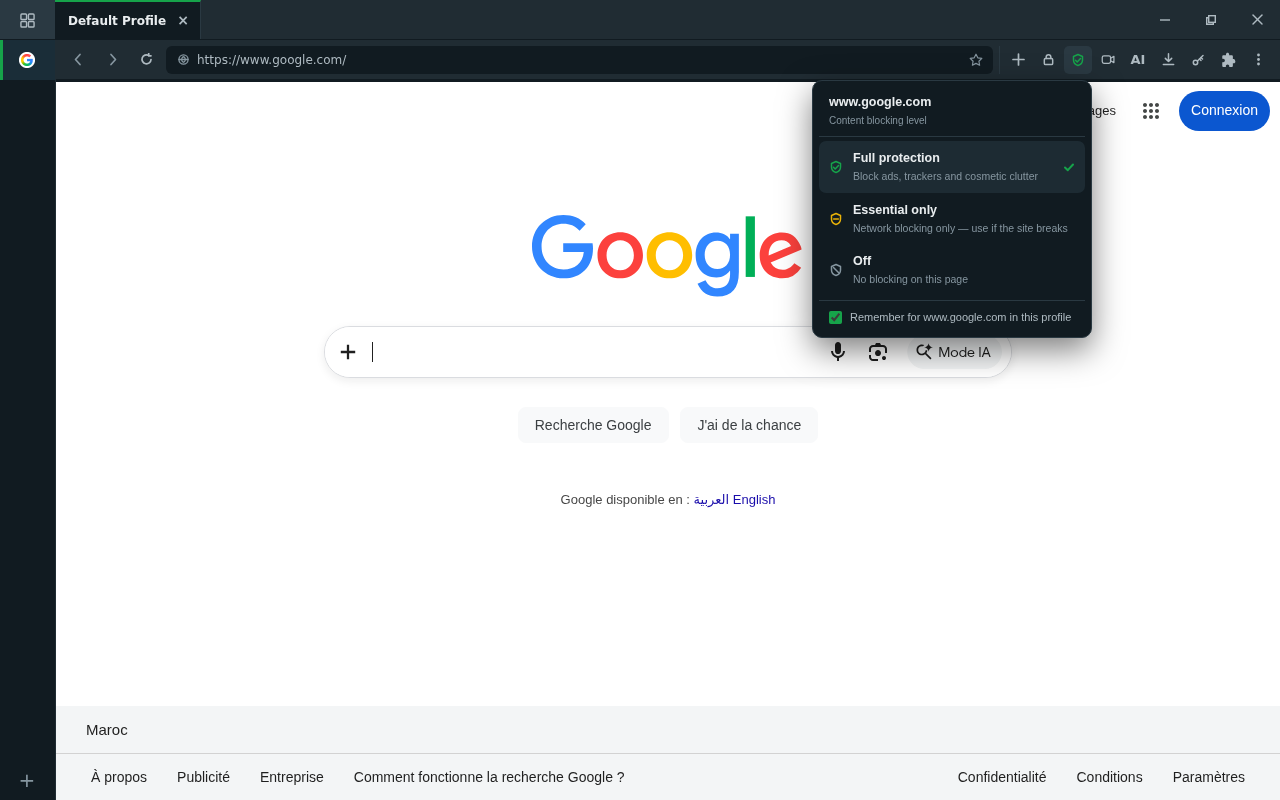Reload the current page

pos(146,60)
